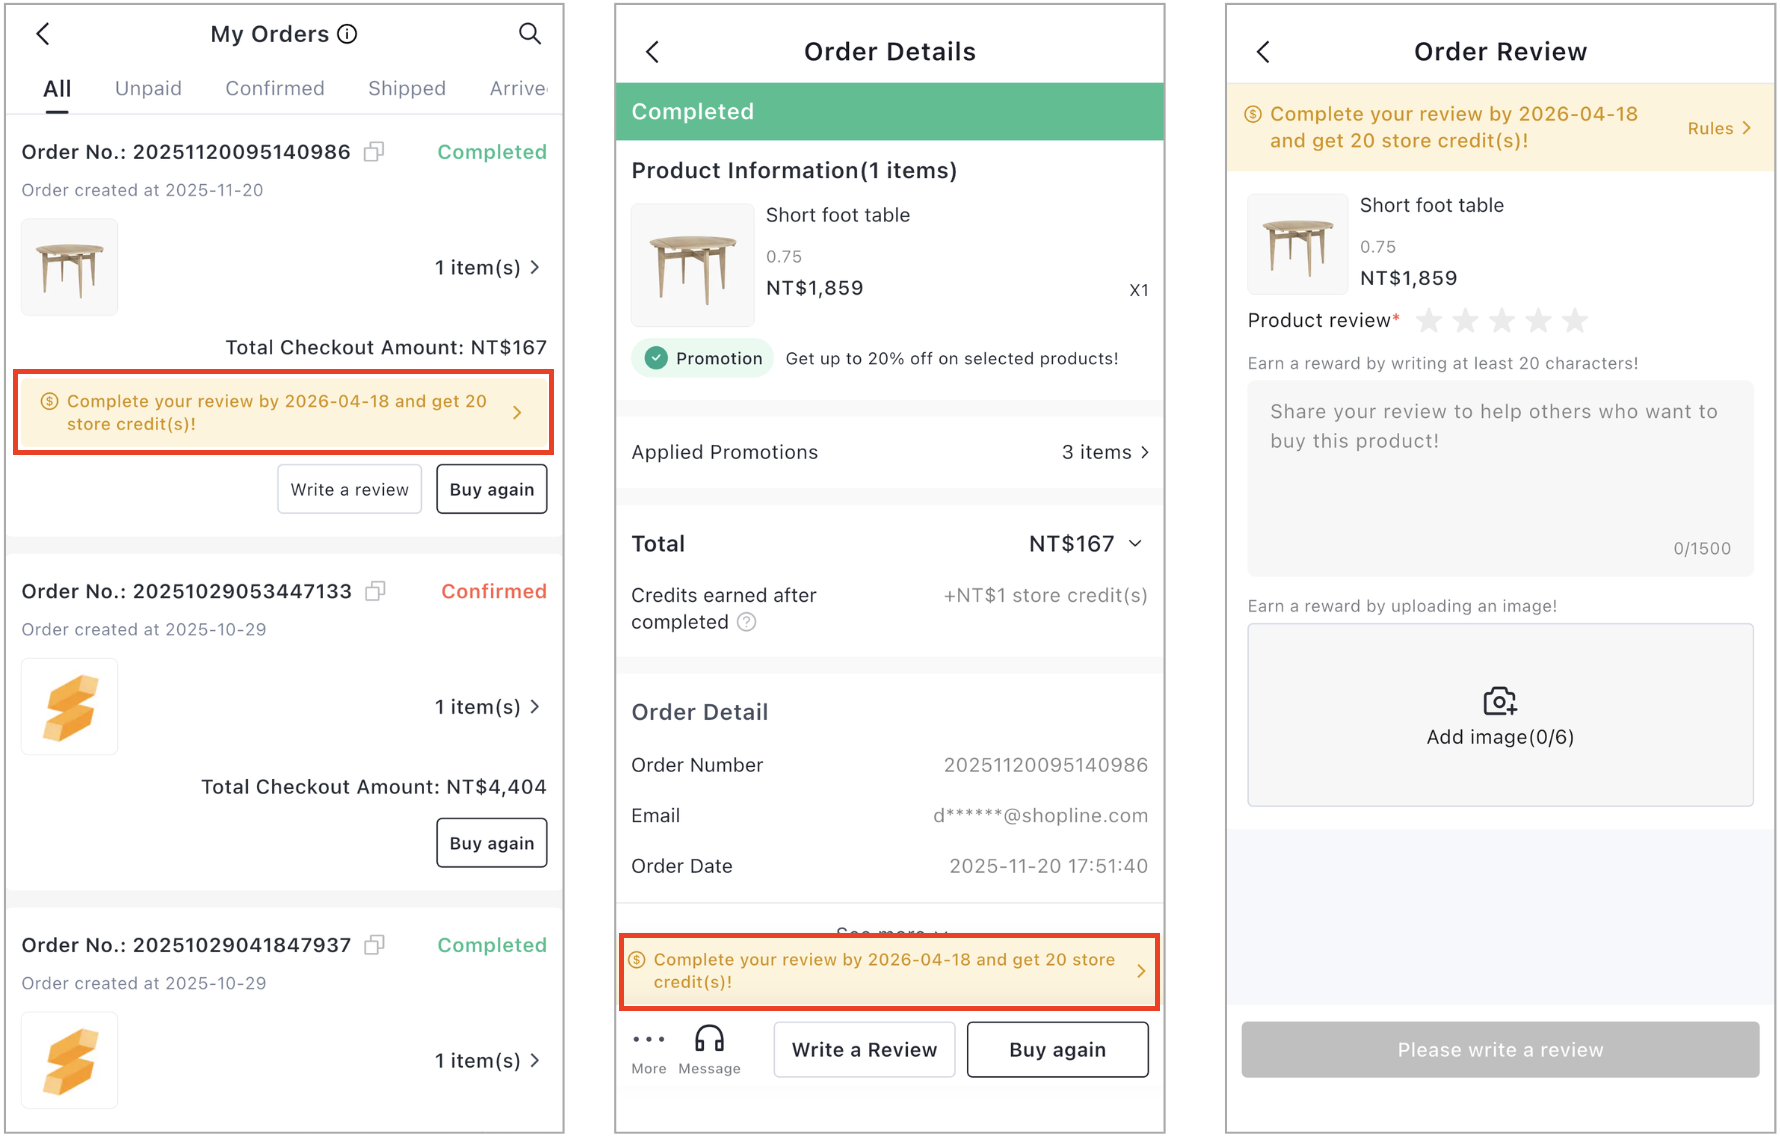Switch to Confirmed orders tab
This screenshot has width=1780, height=1138.
pos(275,89)
